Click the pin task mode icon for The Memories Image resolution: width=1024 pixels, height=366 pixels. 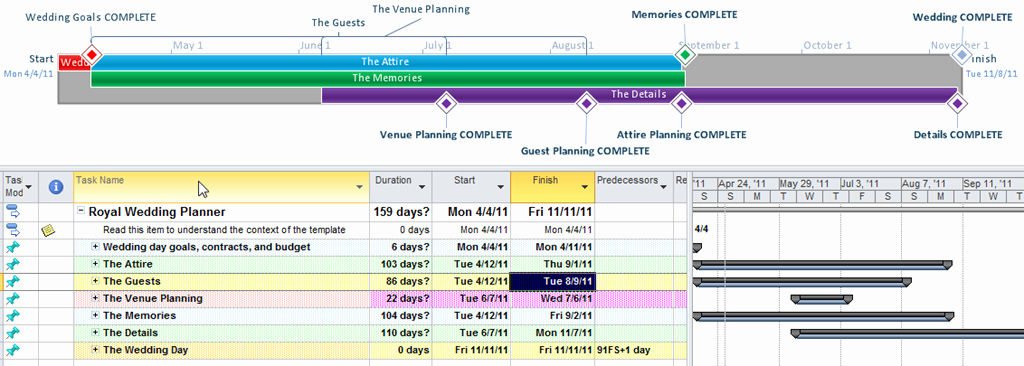coord(13,315)
